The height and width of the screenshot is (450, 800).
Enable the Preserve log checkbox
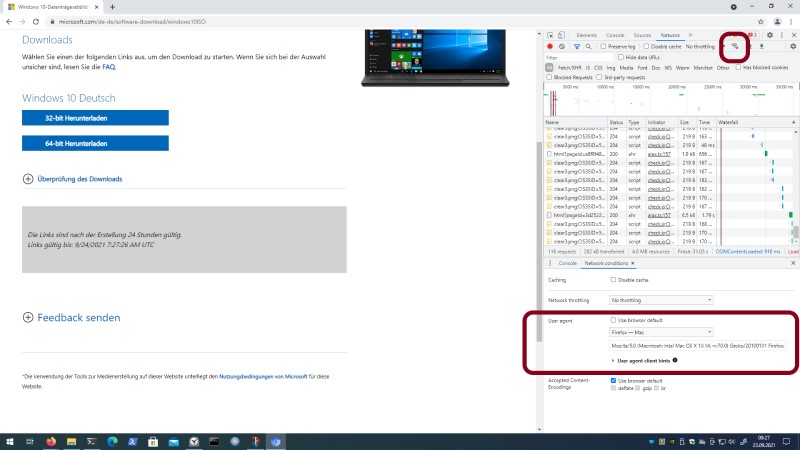[x=603, y=46]
